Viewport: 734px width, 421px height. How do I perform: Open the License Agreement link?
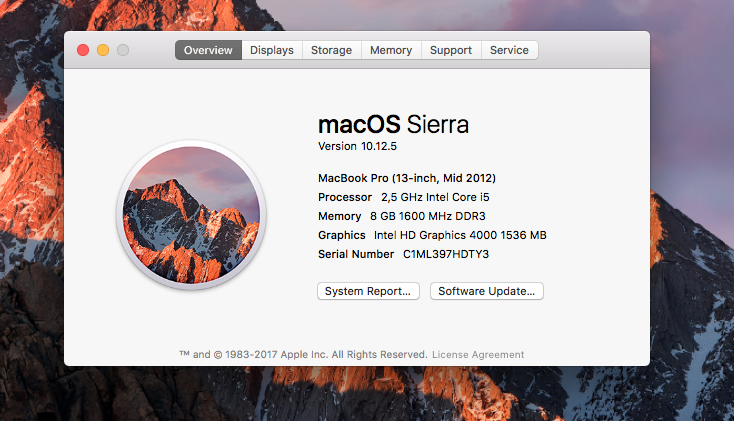point(478,355)
